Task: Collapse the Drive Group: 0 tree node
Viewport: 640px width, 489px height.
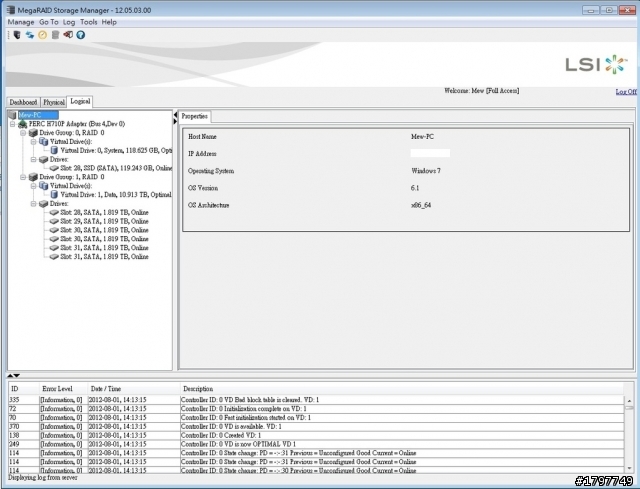Action: point(23,133)
